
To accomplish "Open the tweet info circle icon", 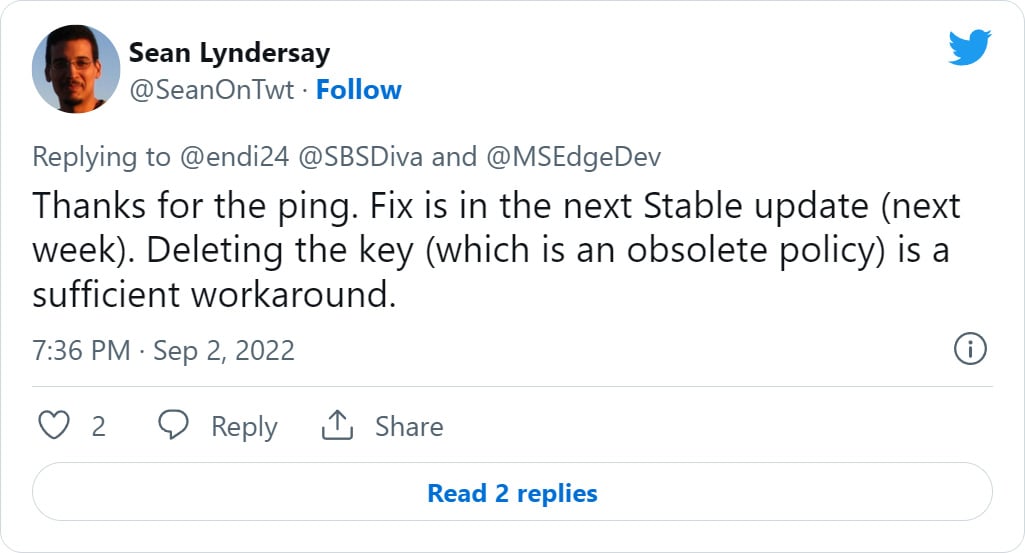I will 970,348.
